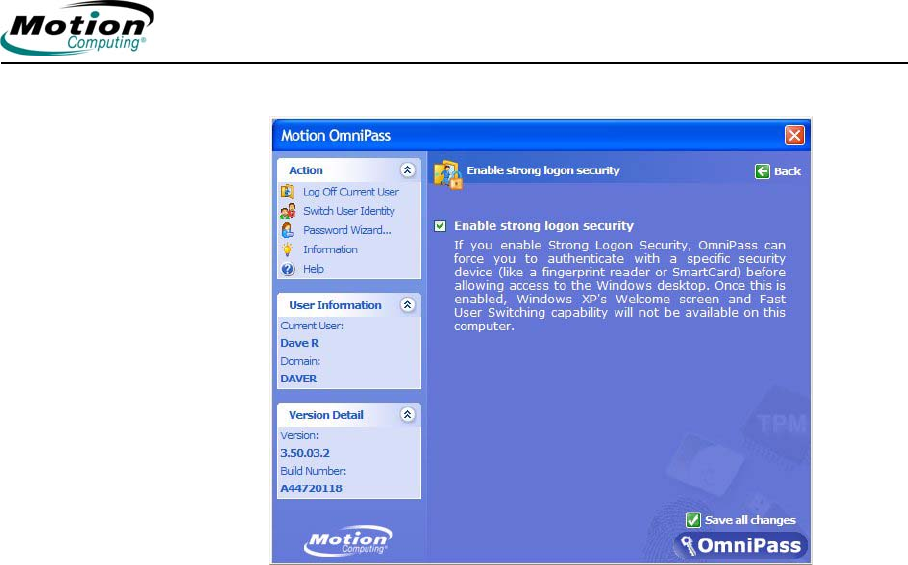
Task: Click the Help question mark icon
Action: click(288, 269)
